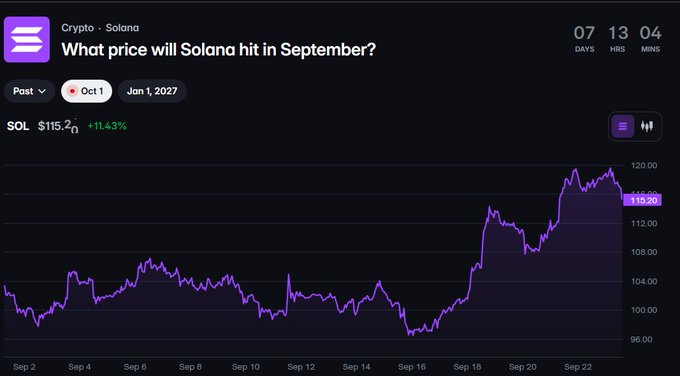This screenshot has width=680, height=376.
Task: Click the 120.00 price axis label
Action: click(x=644, y=166)
